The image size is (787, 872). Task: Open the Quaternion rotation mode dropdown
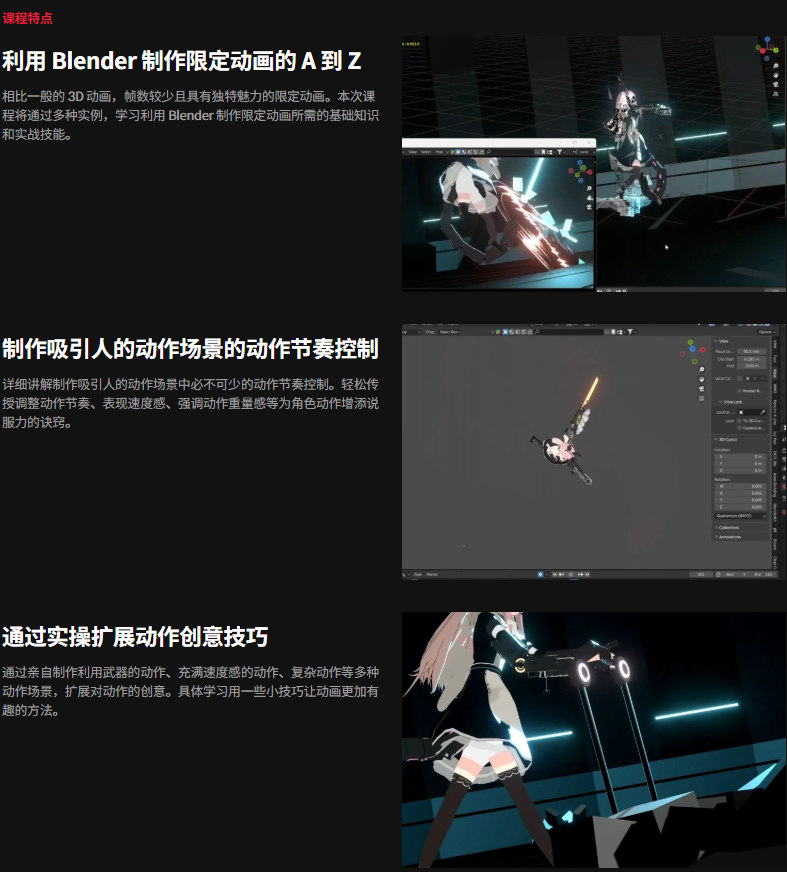point(740,516)
